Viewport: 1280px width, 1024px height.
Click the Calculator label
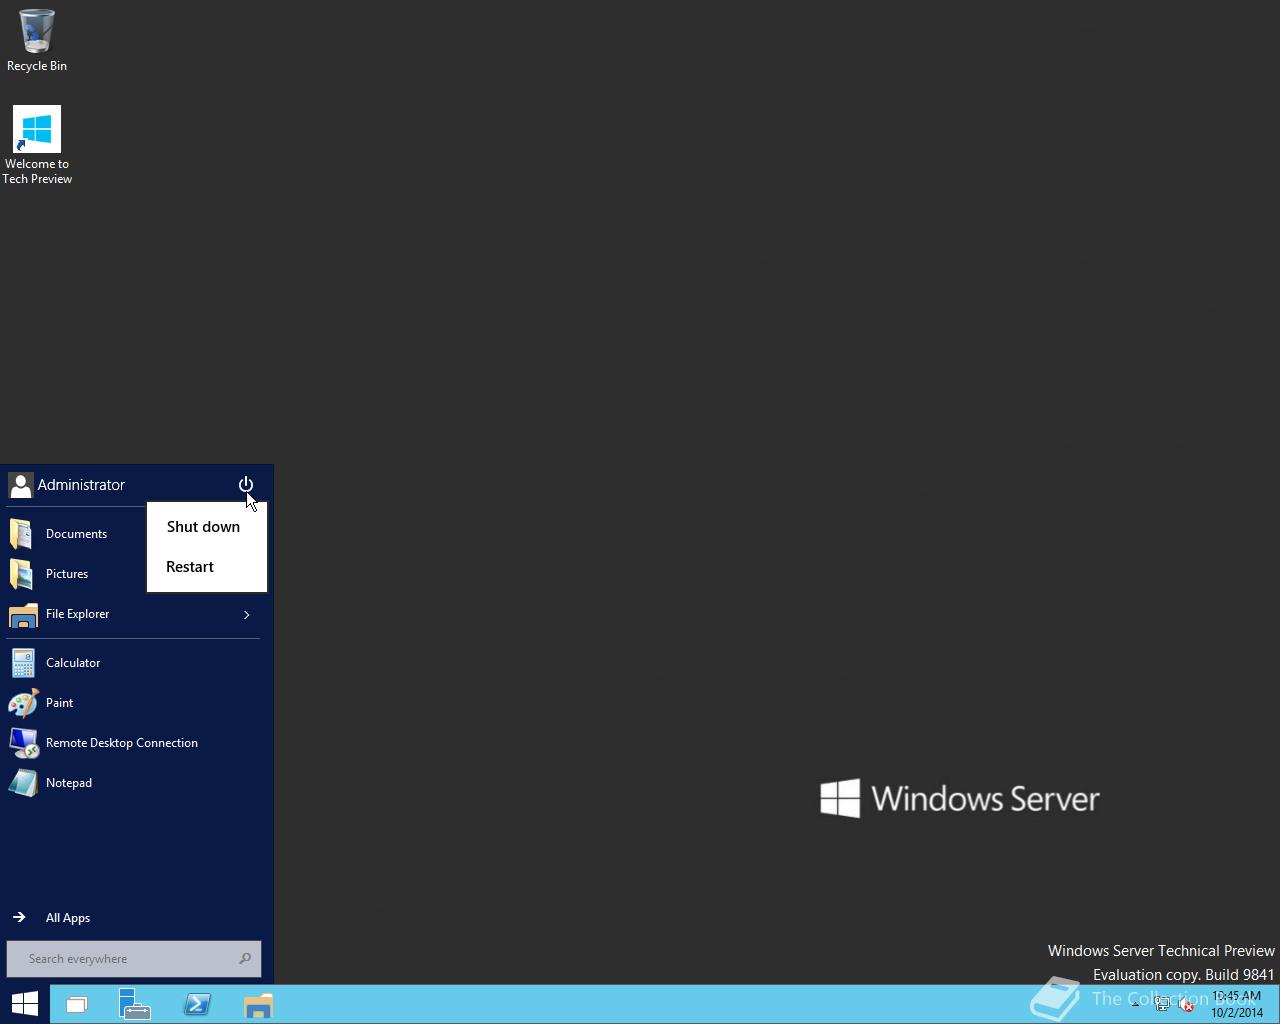pos(73,663)
